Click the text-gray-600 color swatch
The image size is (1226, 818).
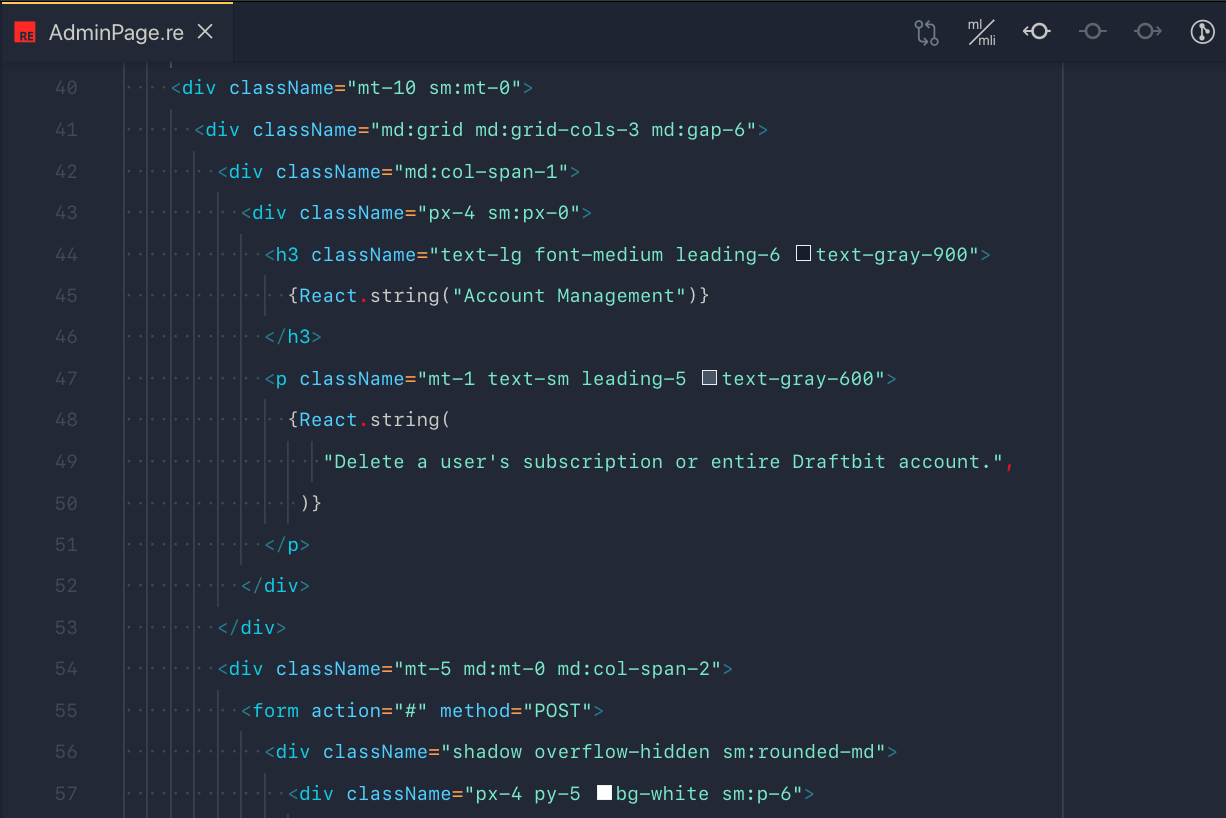(710, 378)
